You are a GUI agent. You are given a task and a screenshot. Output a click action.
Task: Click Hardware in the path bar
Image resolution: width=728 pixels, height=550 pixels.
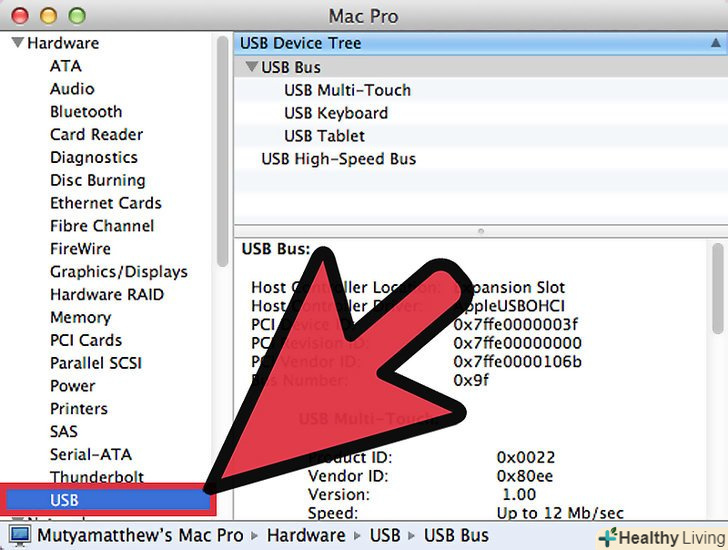pos(306,536)
